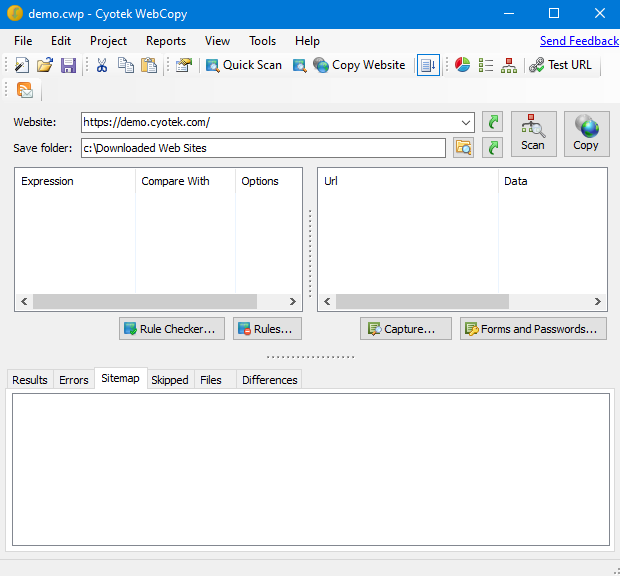620x576 pixels.
Task: Click the Capture... button
Action: tap(406, 329)
